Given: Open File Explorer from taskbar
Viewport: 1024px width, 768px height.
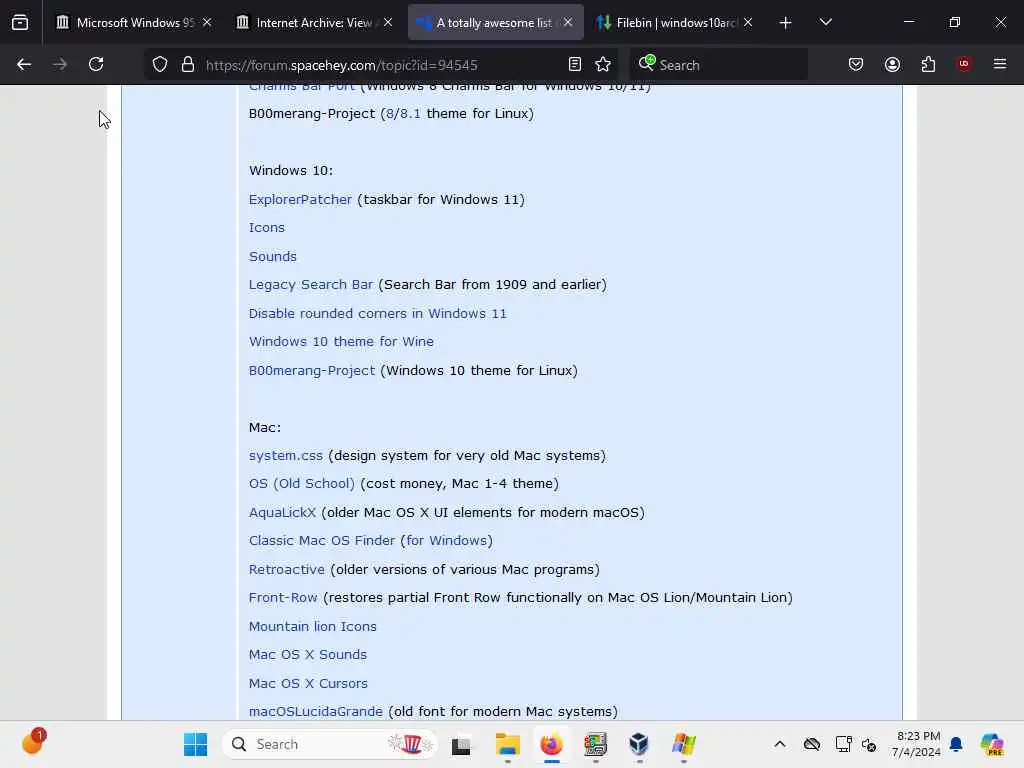Looking at the screenshot, I should tap(507, 744).
